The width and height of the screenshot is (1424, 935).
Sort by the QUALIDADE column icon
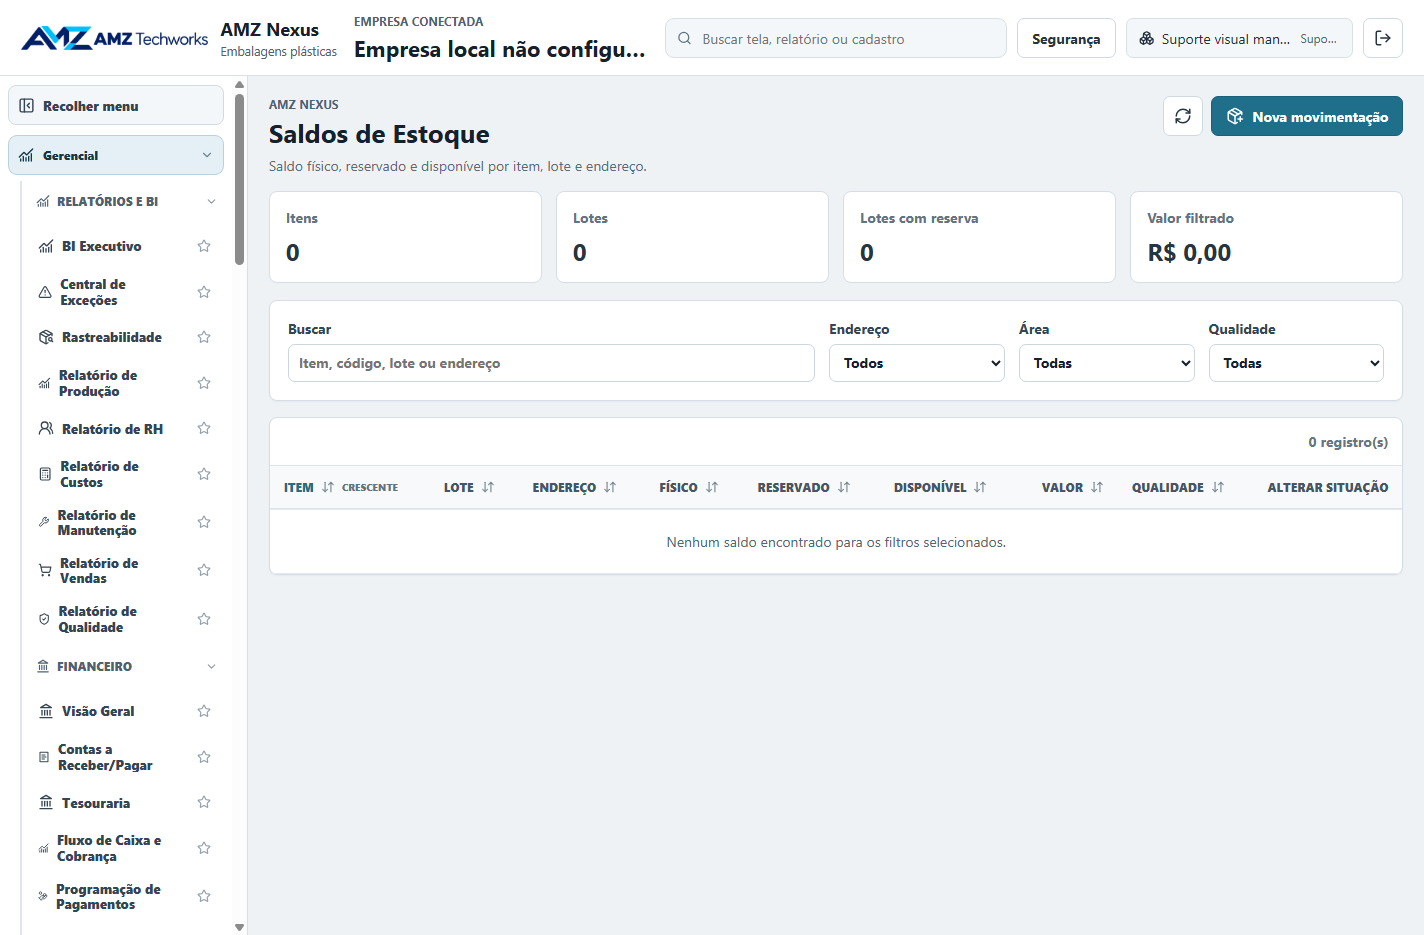tap(1218, 487)
